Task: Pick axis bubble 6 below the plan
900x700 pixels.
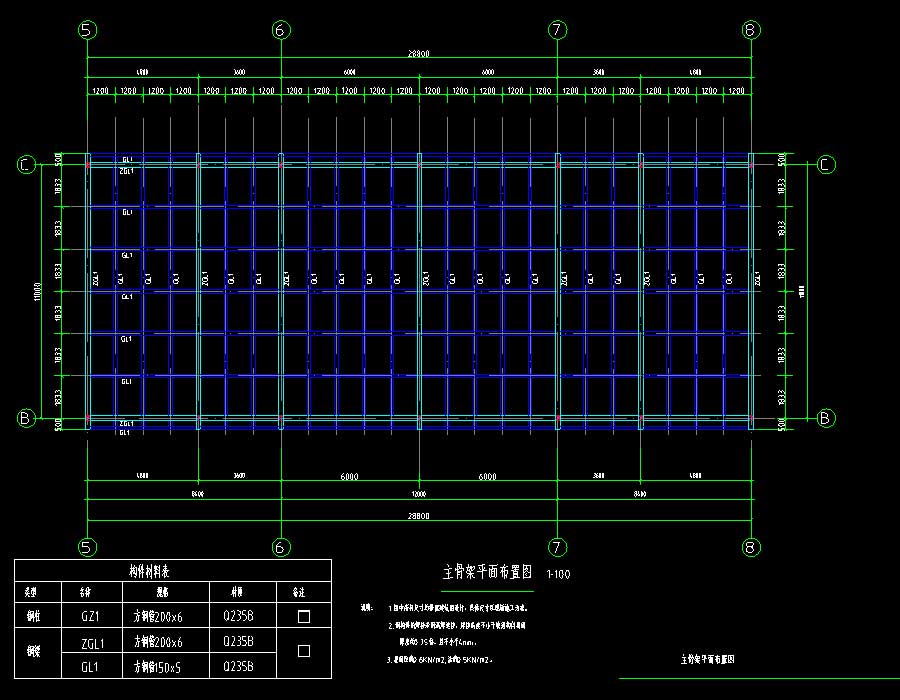Action: click(x=281, y=547)
